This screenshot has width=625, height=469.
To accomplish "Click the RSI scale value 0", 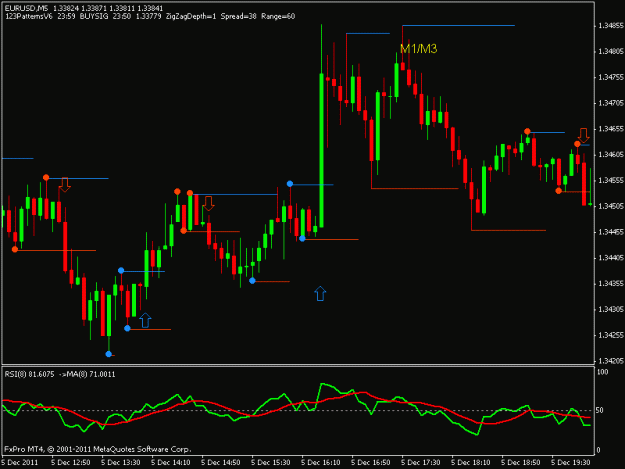I will point(600,450).
